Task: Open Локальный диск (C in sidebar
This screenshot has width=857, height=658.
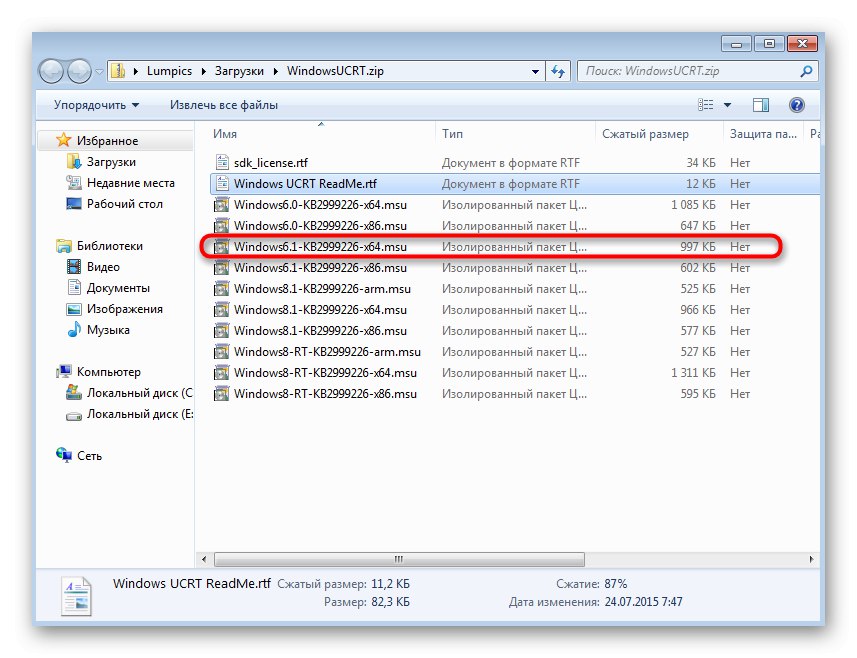Action: pyautogui.click(x=139, y=393)
